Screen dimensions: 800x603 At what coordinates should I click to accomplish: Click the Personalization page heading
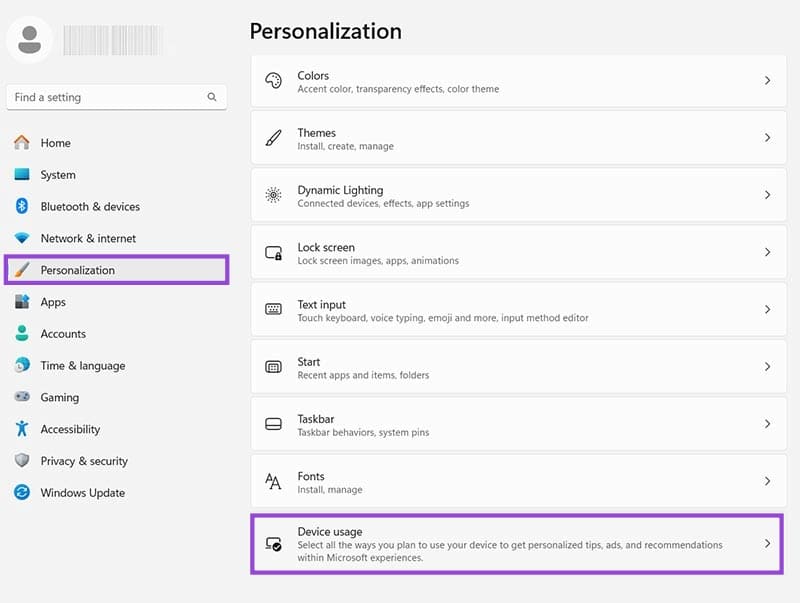(326, 31)
